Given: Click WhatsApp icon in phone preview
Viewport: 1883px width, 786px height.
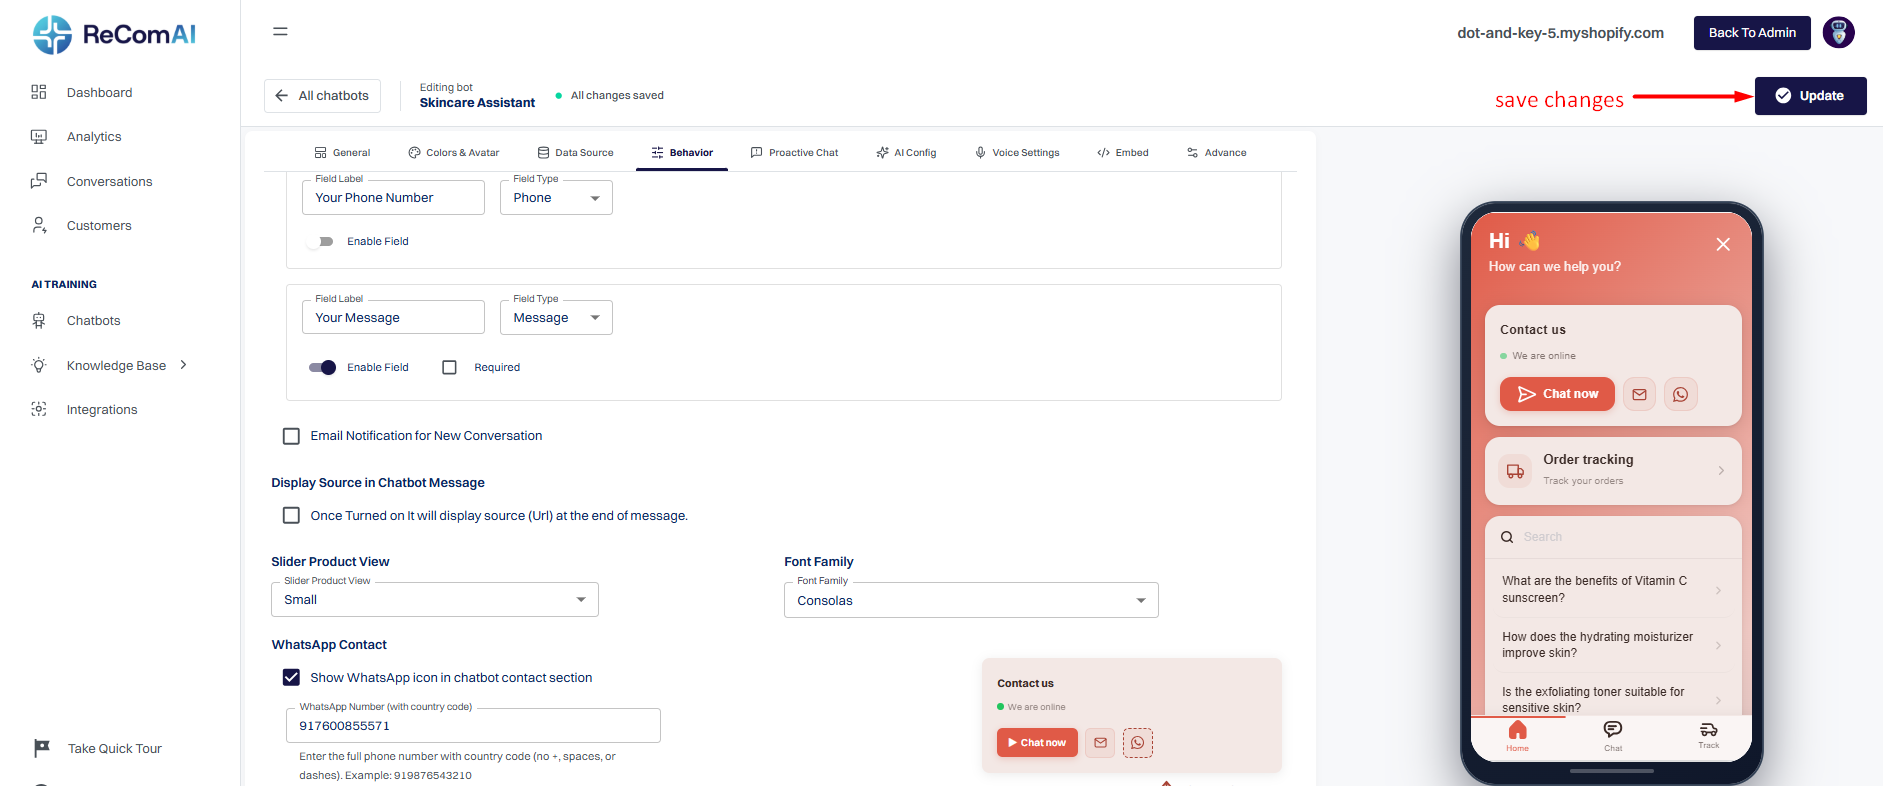Looking at the screenshot, I should [1680, 394].
